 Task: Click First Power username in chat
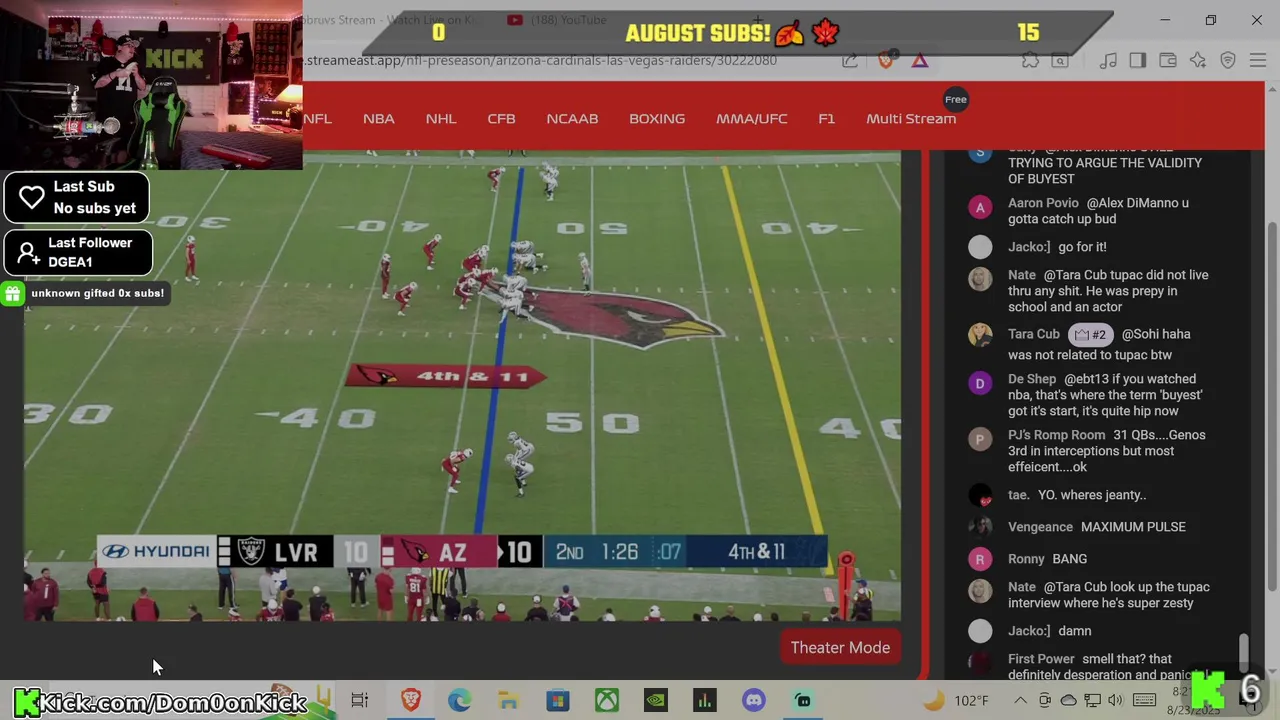(x=1041, y=659)
